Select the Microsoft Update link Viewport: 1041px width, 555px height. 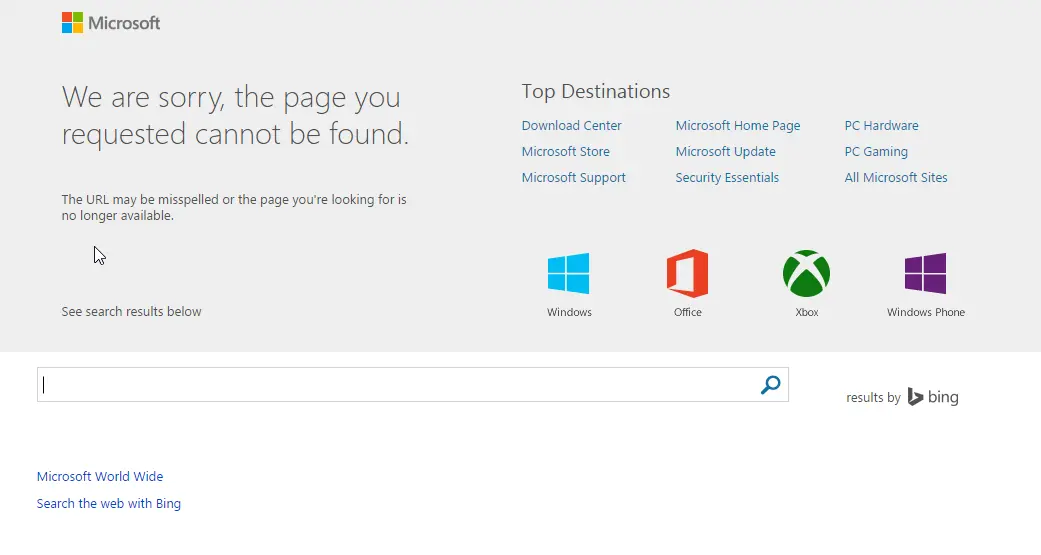point(725,152)
